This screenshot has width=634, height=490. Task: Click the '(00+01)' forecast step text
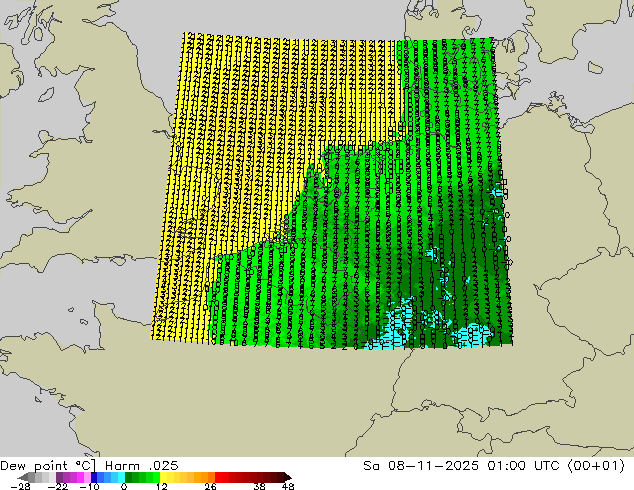pyautogui.click(x=596, y=466)
